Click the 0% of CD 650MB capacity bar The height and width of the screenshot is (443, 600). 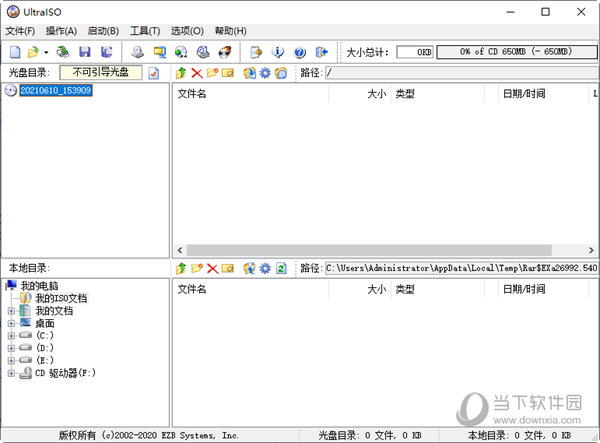pos(517,52)
